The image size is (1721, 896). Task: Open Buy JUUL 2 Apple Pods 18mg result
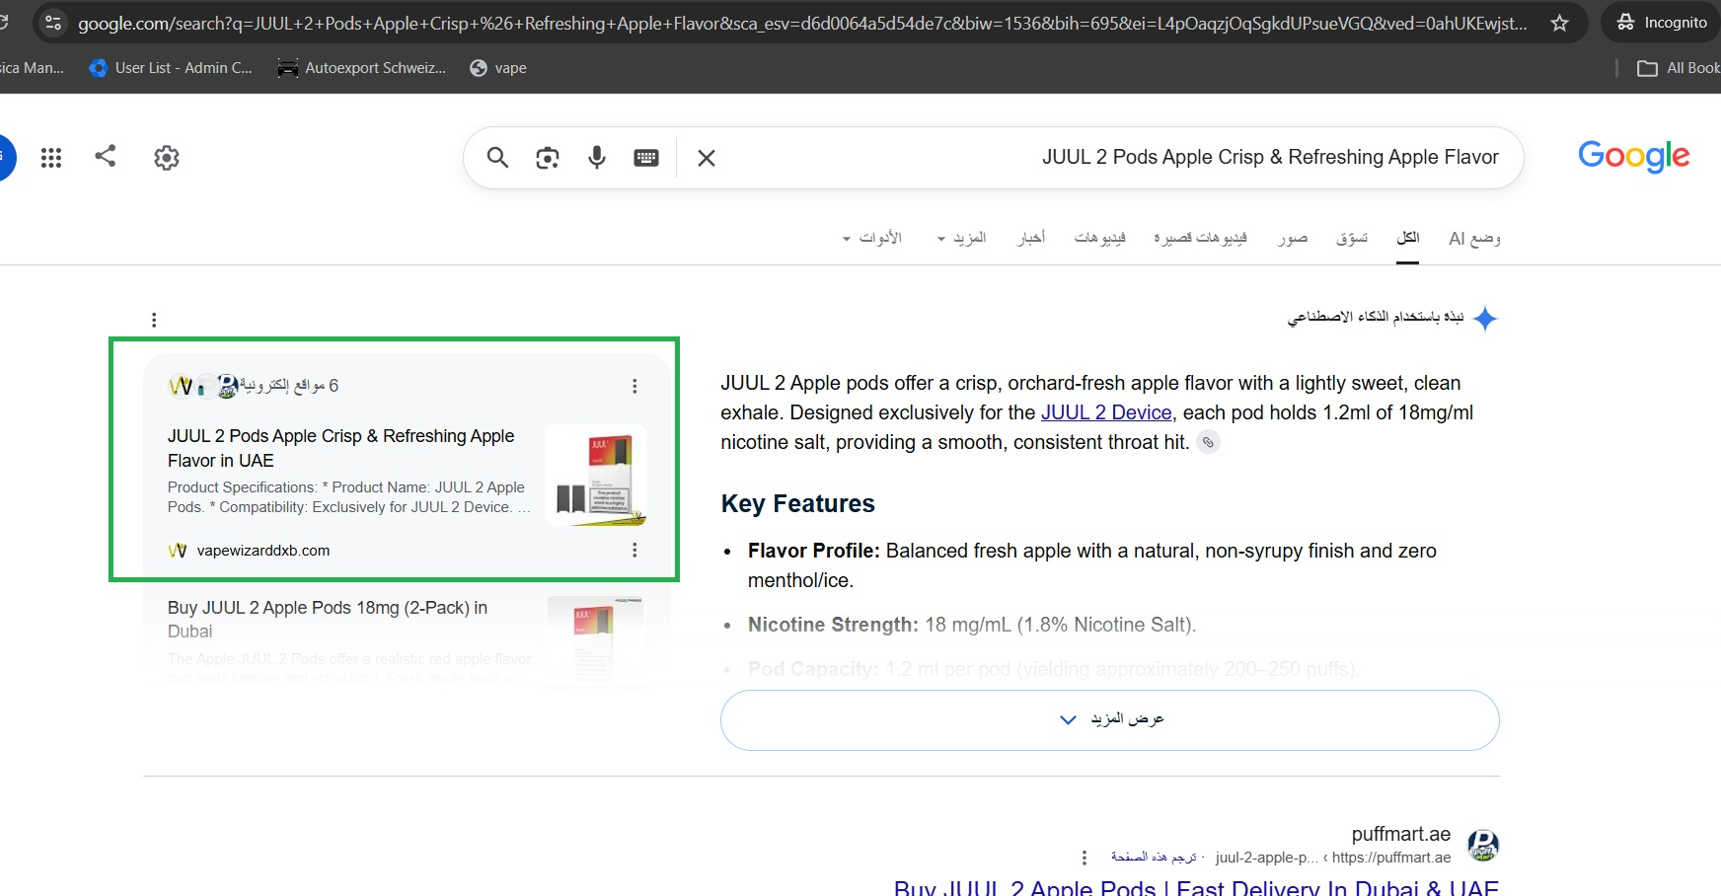327,619
